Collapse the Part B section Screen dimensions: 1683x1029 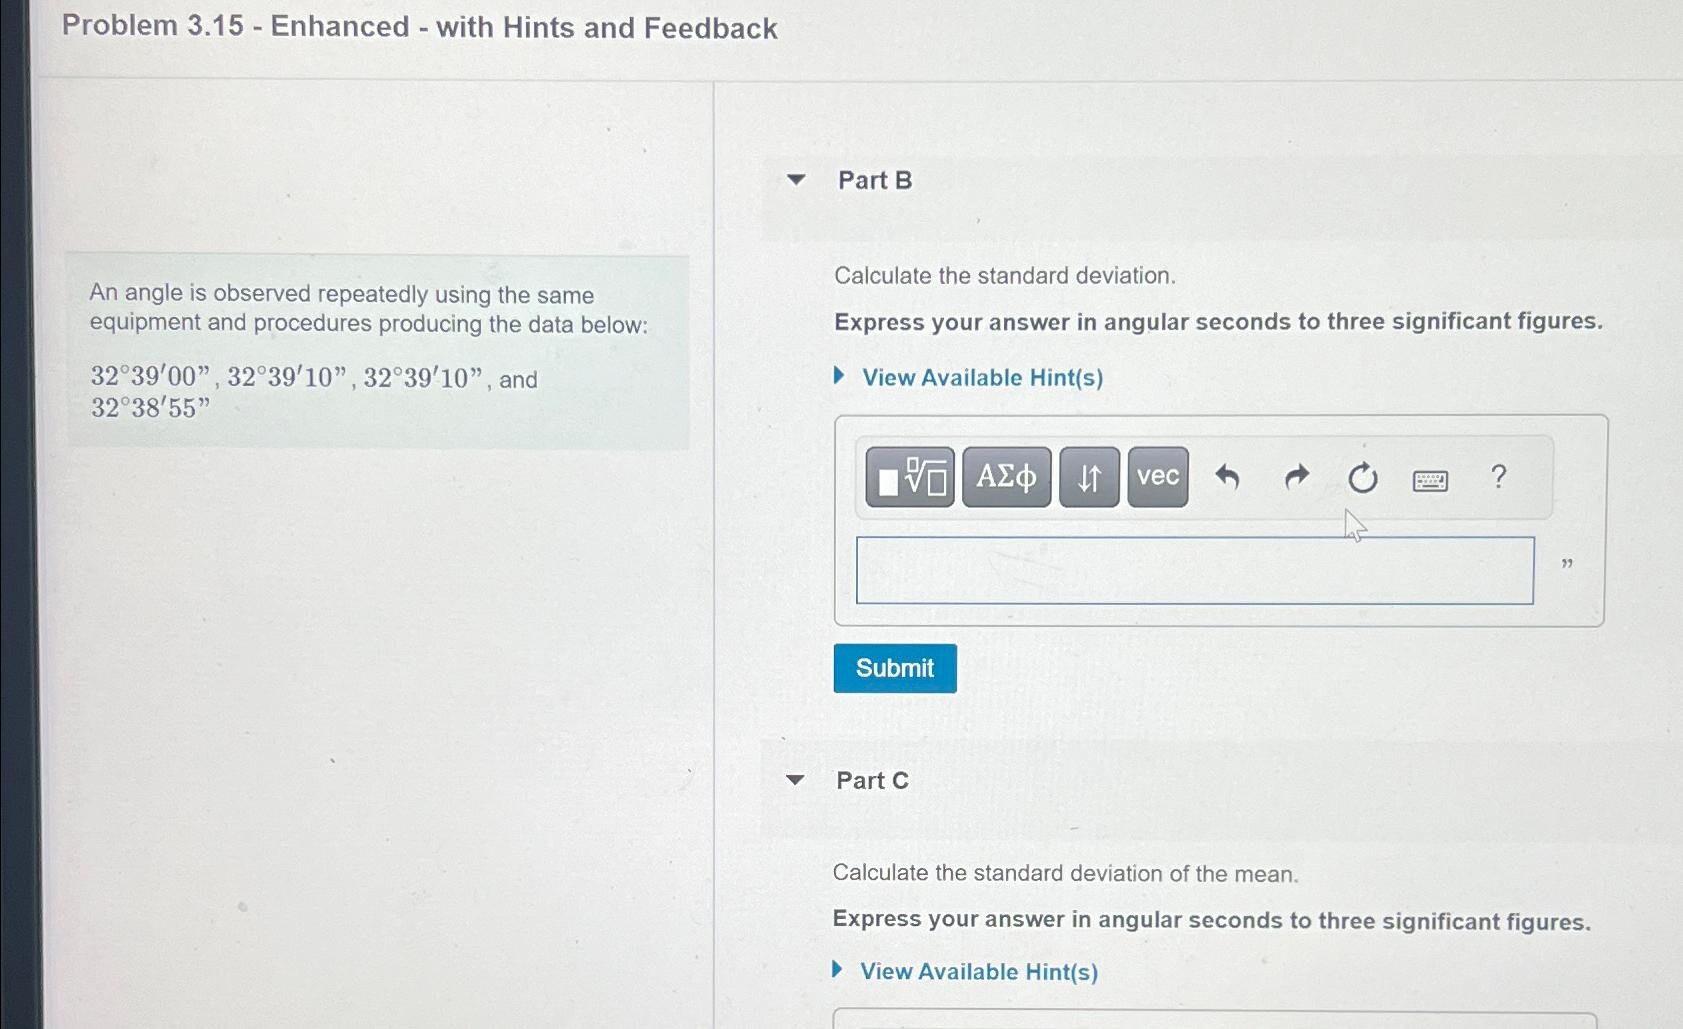(x=795, y=180)
